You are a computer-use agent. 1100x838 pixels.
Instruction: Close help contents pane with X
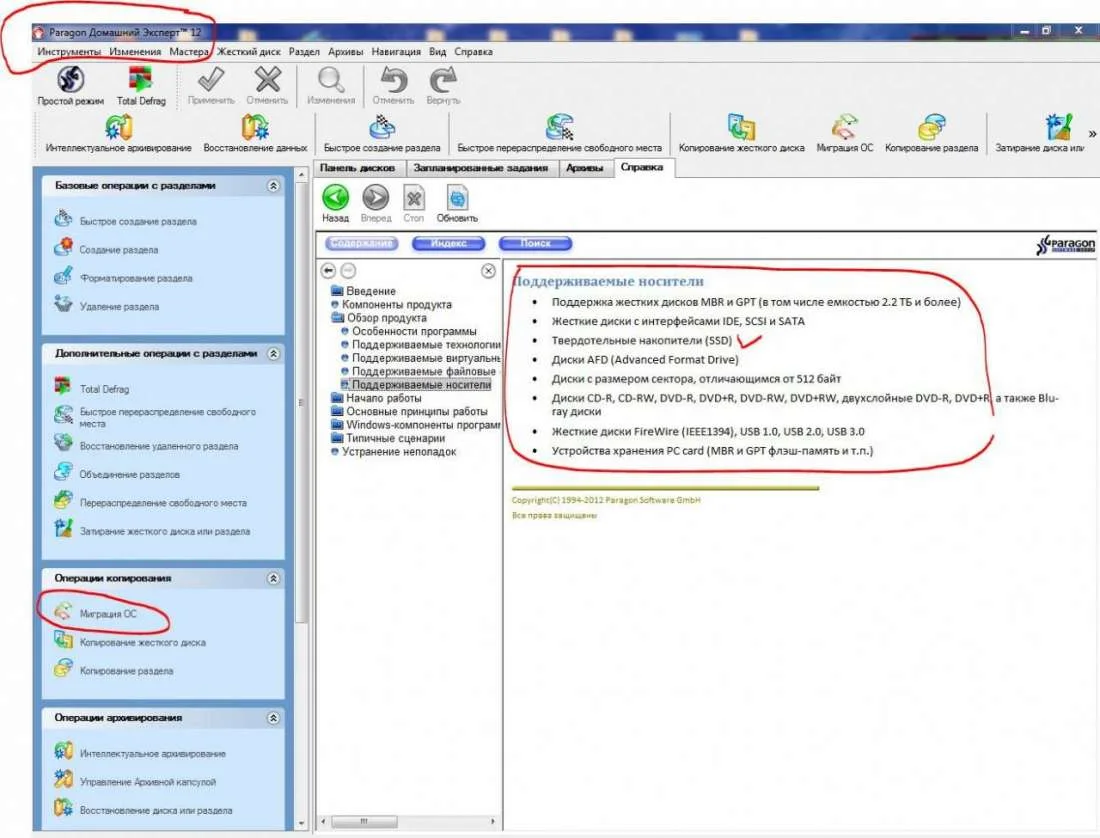click(488, 271)
